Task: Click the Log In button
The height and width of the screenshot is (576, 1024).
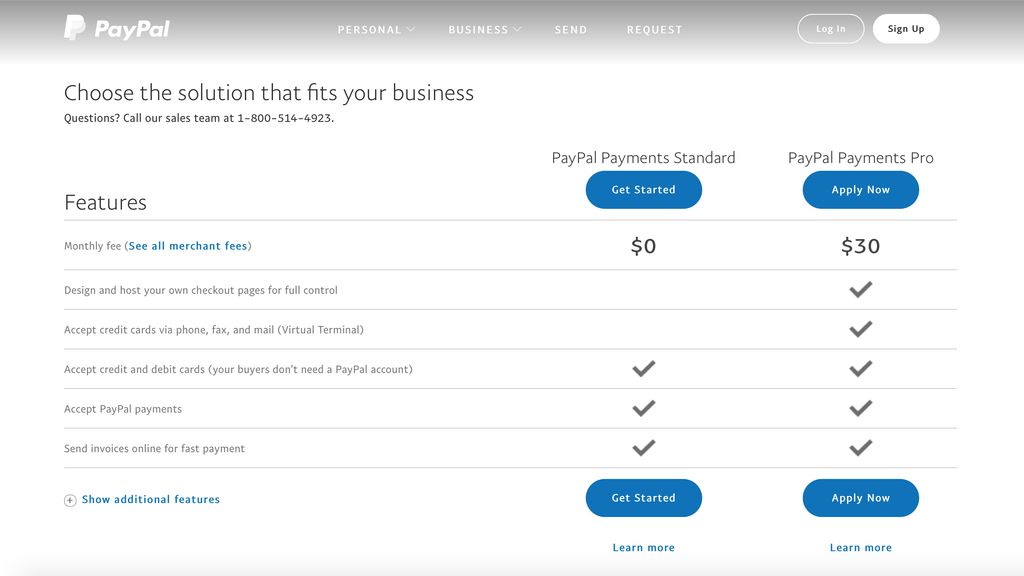Action: click(x=830, y=28)
